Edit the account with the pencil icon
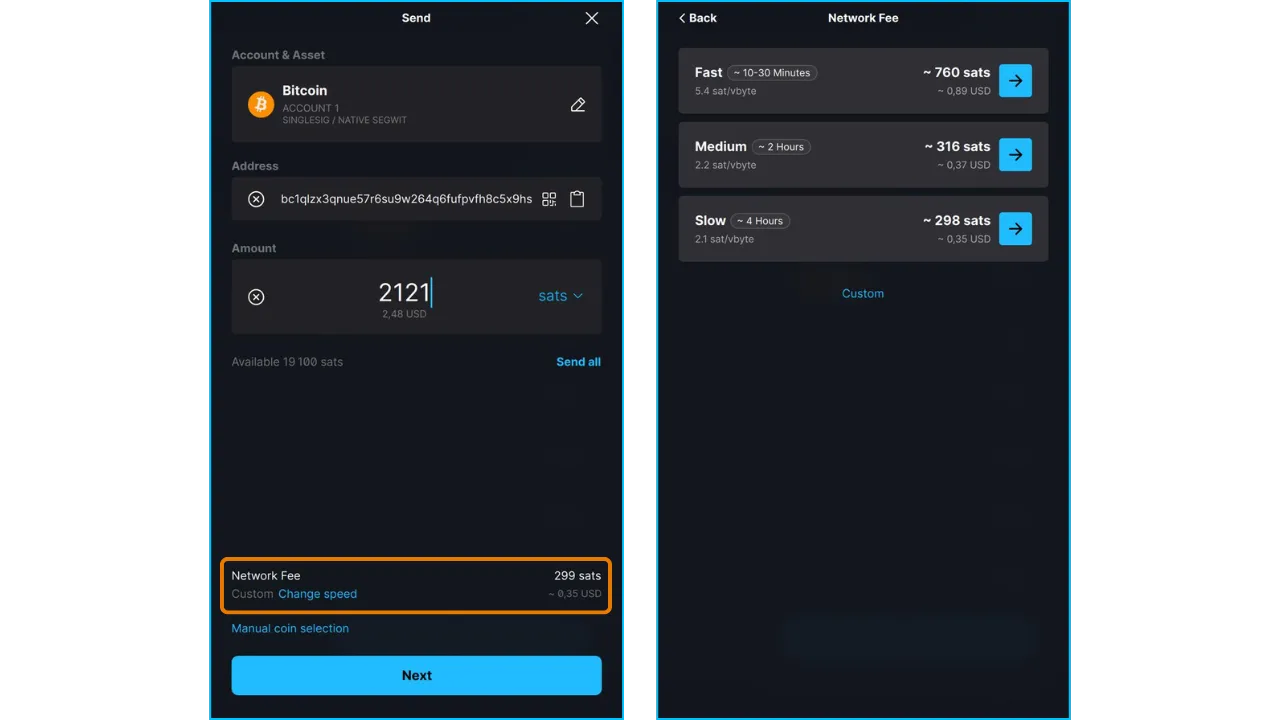 pos(578,105)
